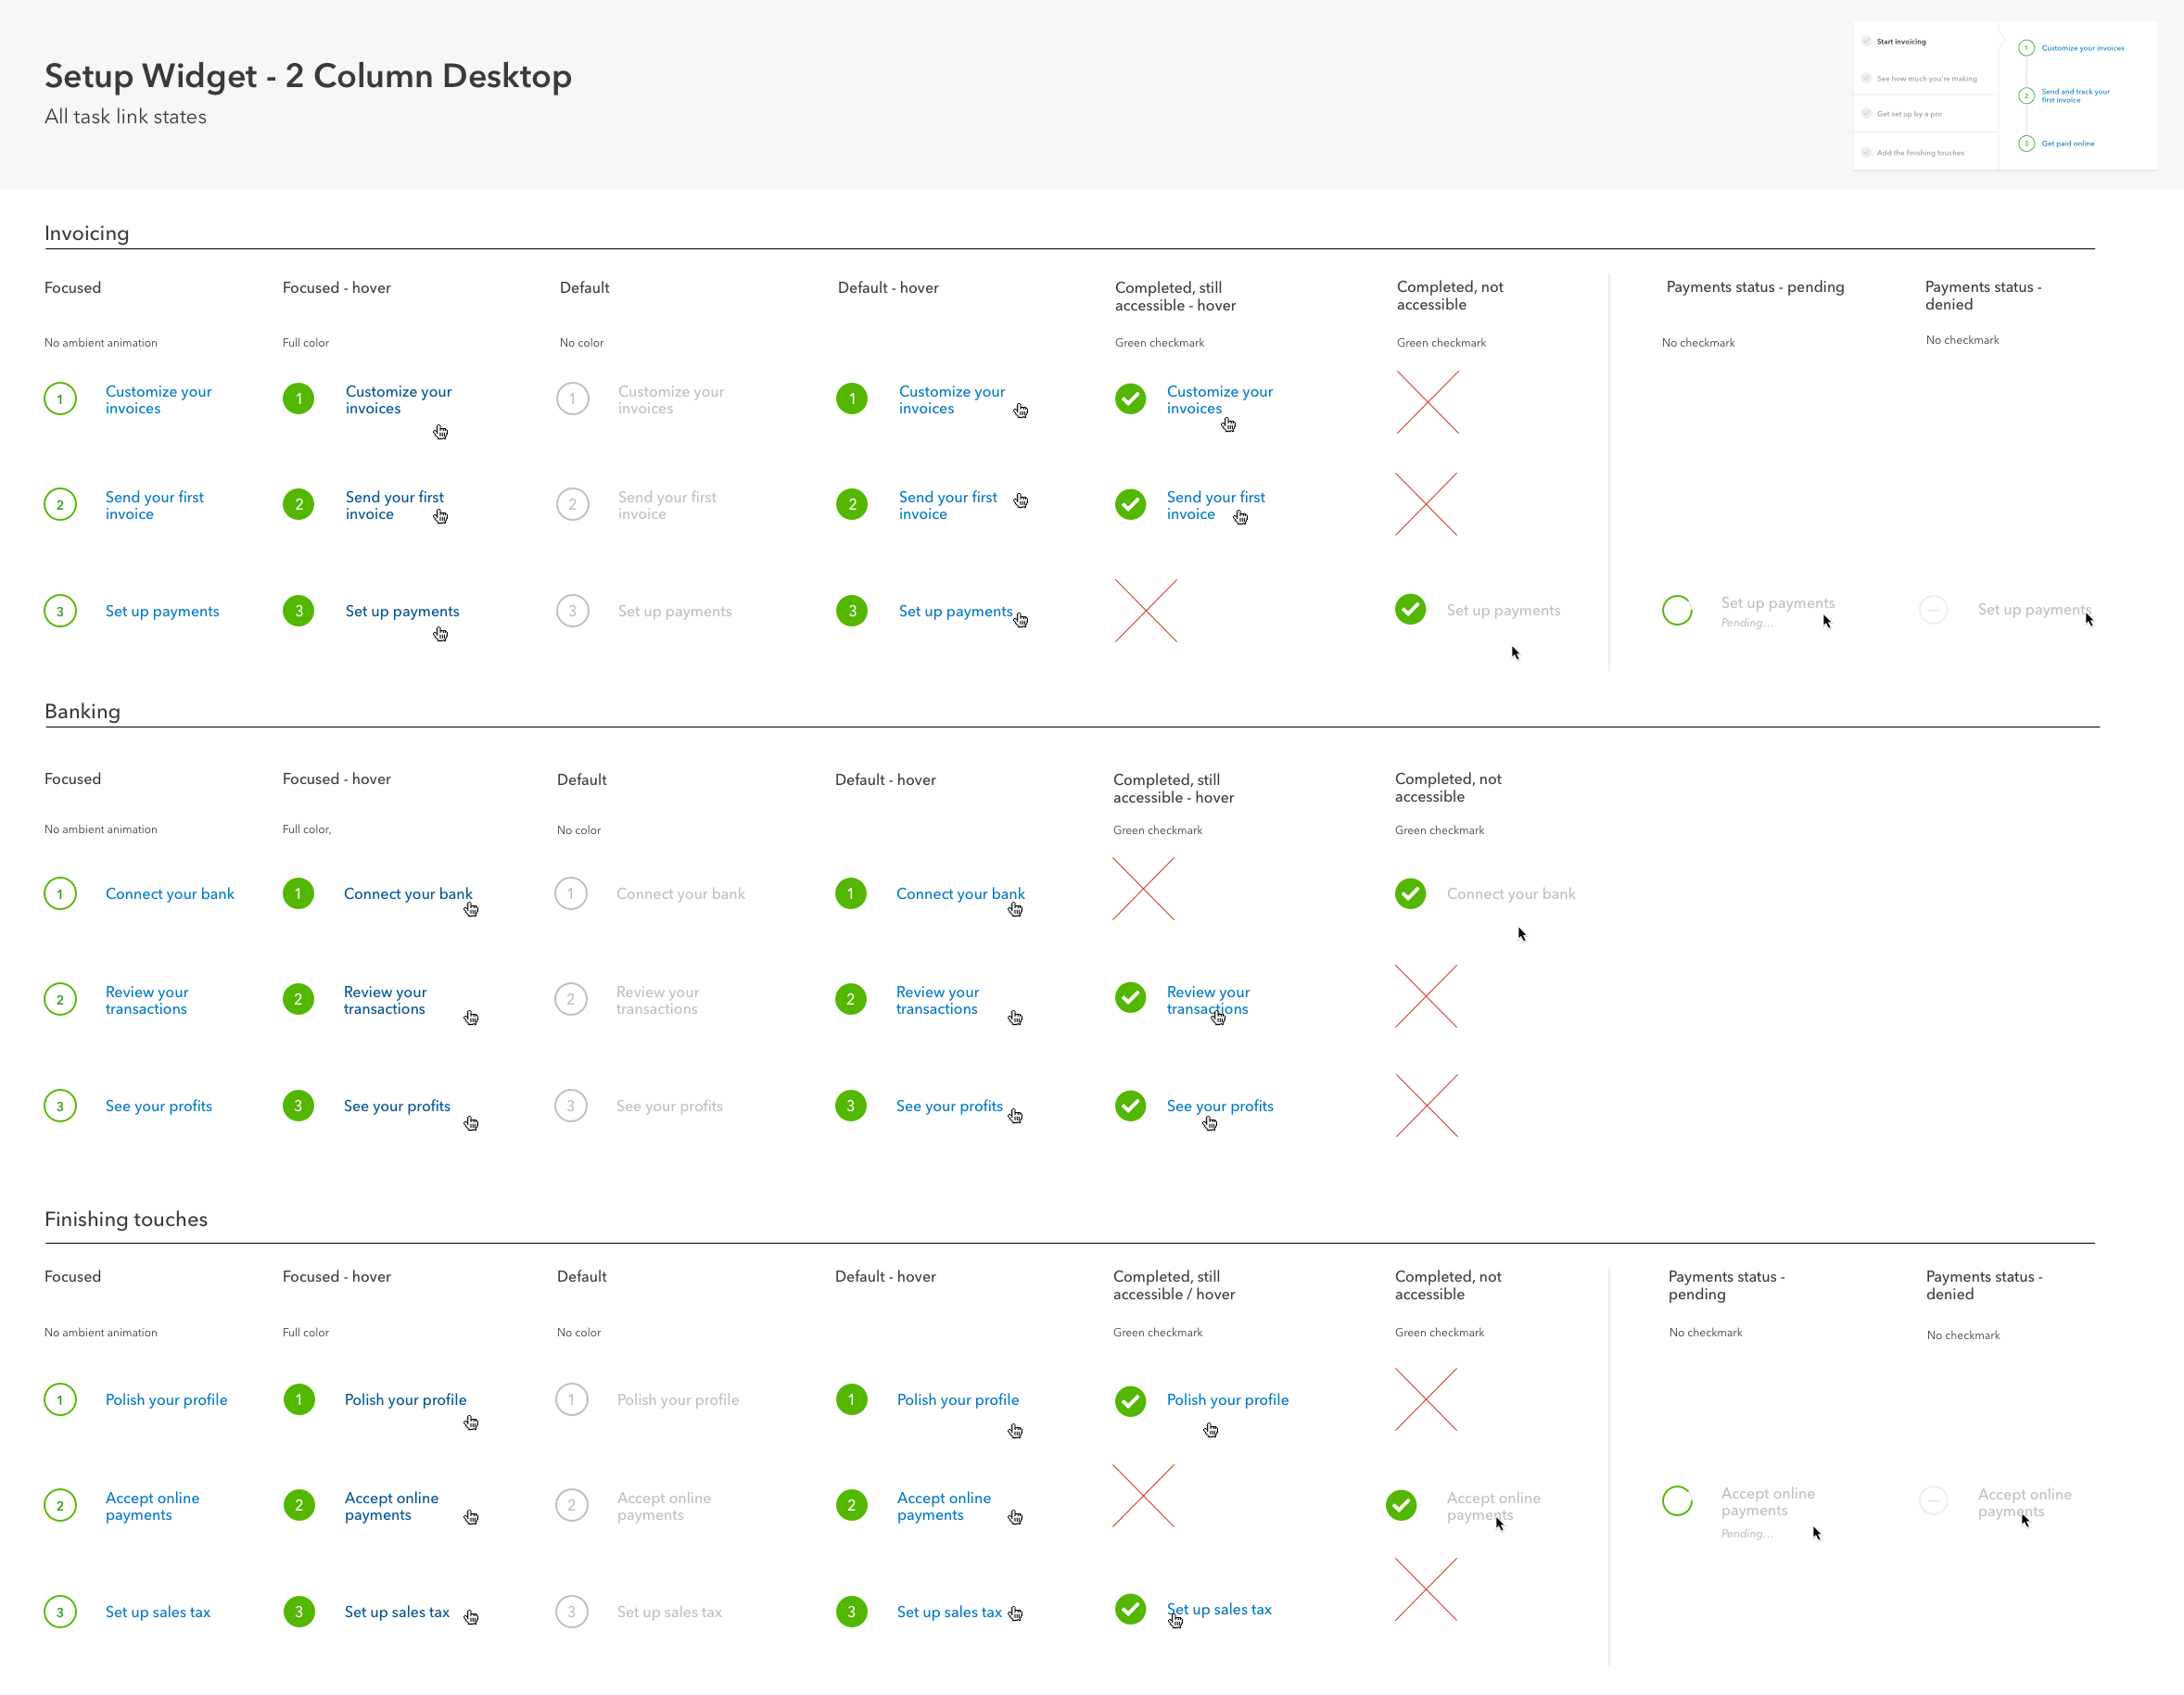
Task: Click Accept online payments link in Focused-hover column
Action: click(391, 1506)
